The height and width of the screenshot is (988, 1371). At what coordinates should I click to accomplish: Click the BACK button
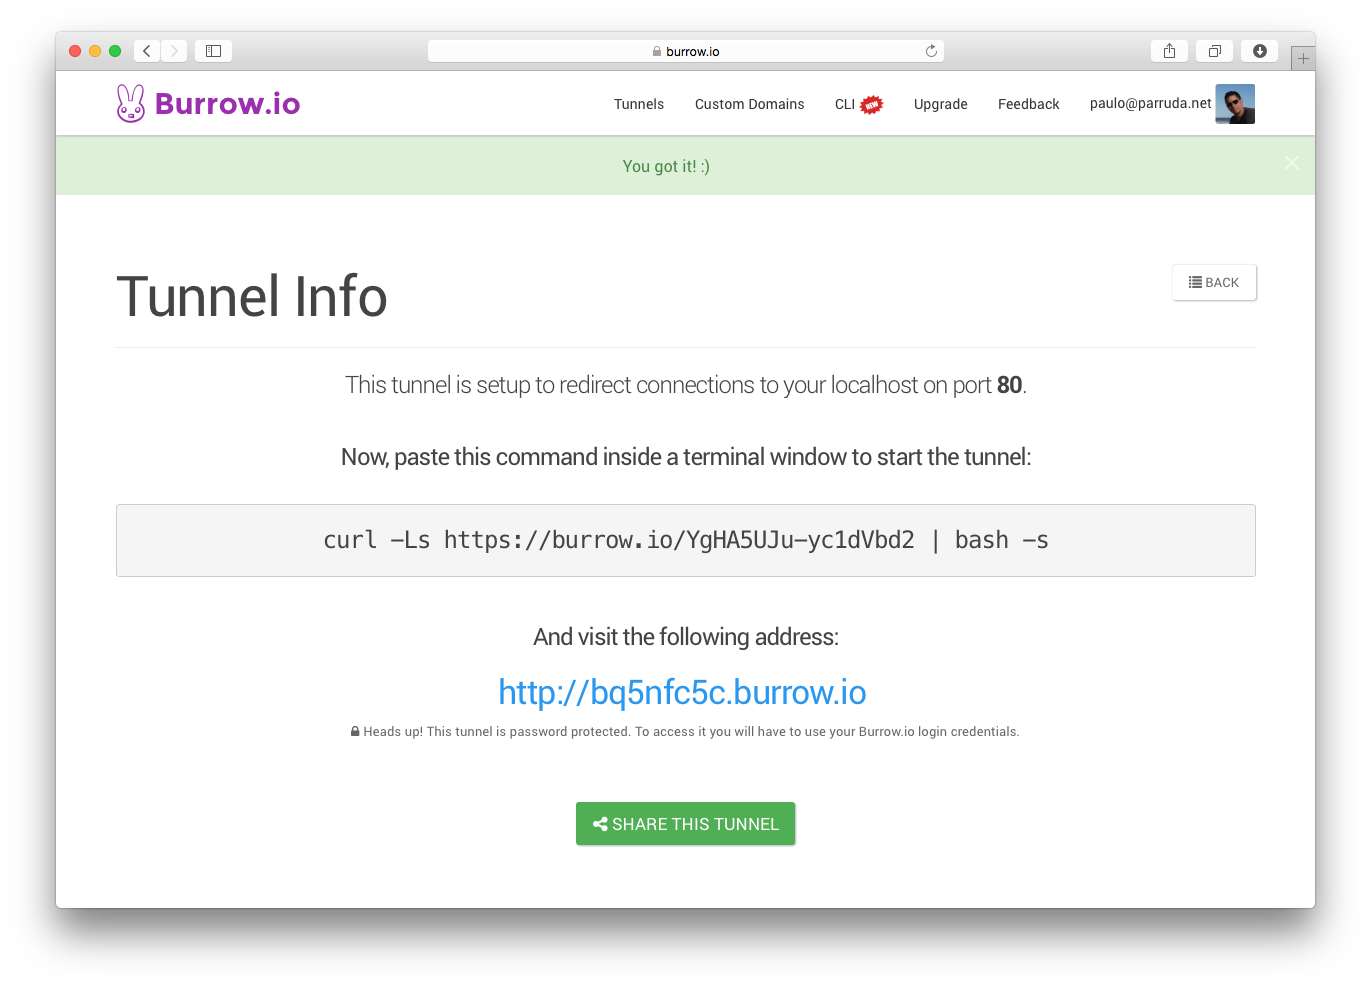(1214, 282)
